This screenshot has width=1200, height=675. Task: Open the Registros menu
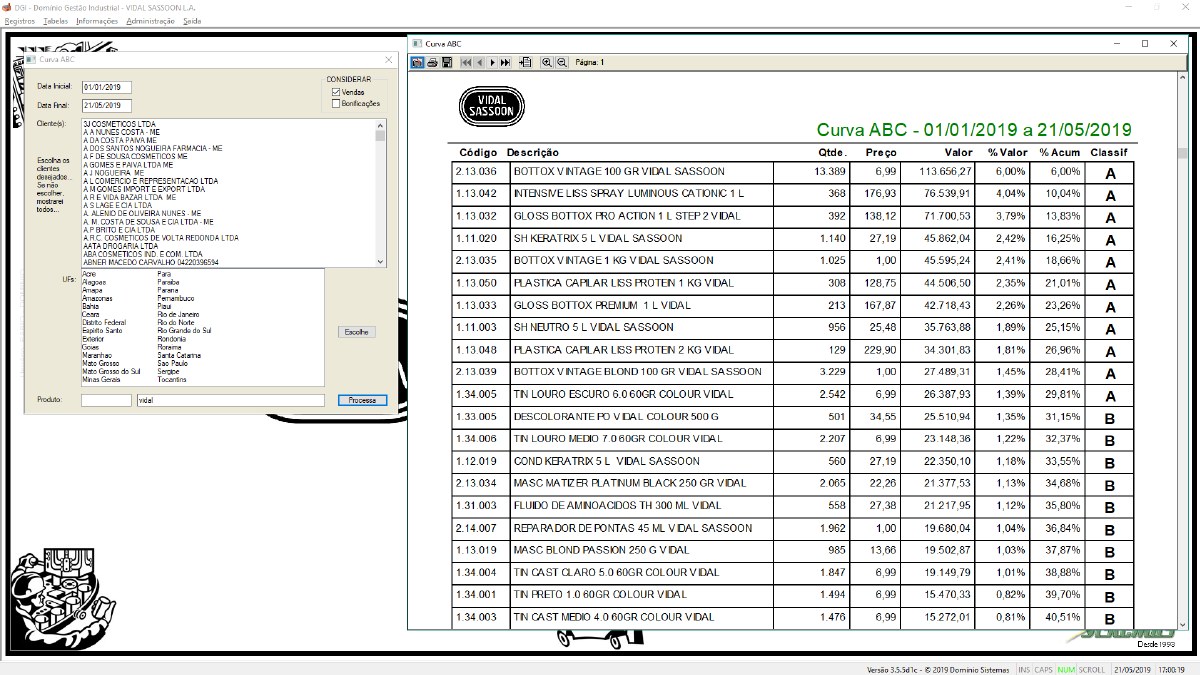[20, 20]
